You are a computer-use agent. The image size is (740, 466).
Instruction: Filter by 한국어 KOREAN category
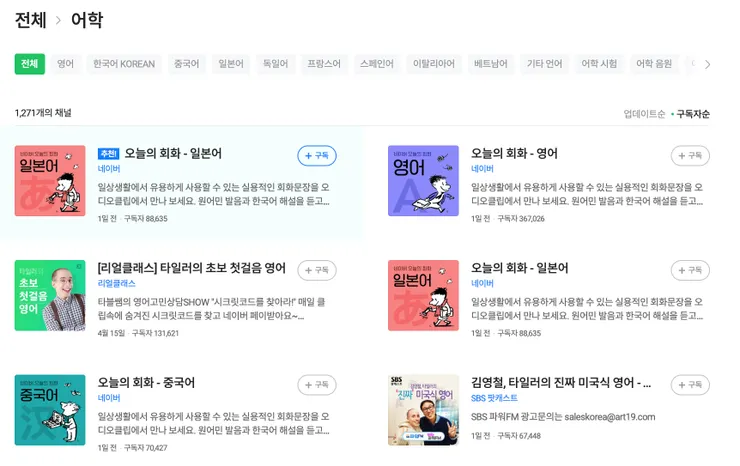(124, 64)
